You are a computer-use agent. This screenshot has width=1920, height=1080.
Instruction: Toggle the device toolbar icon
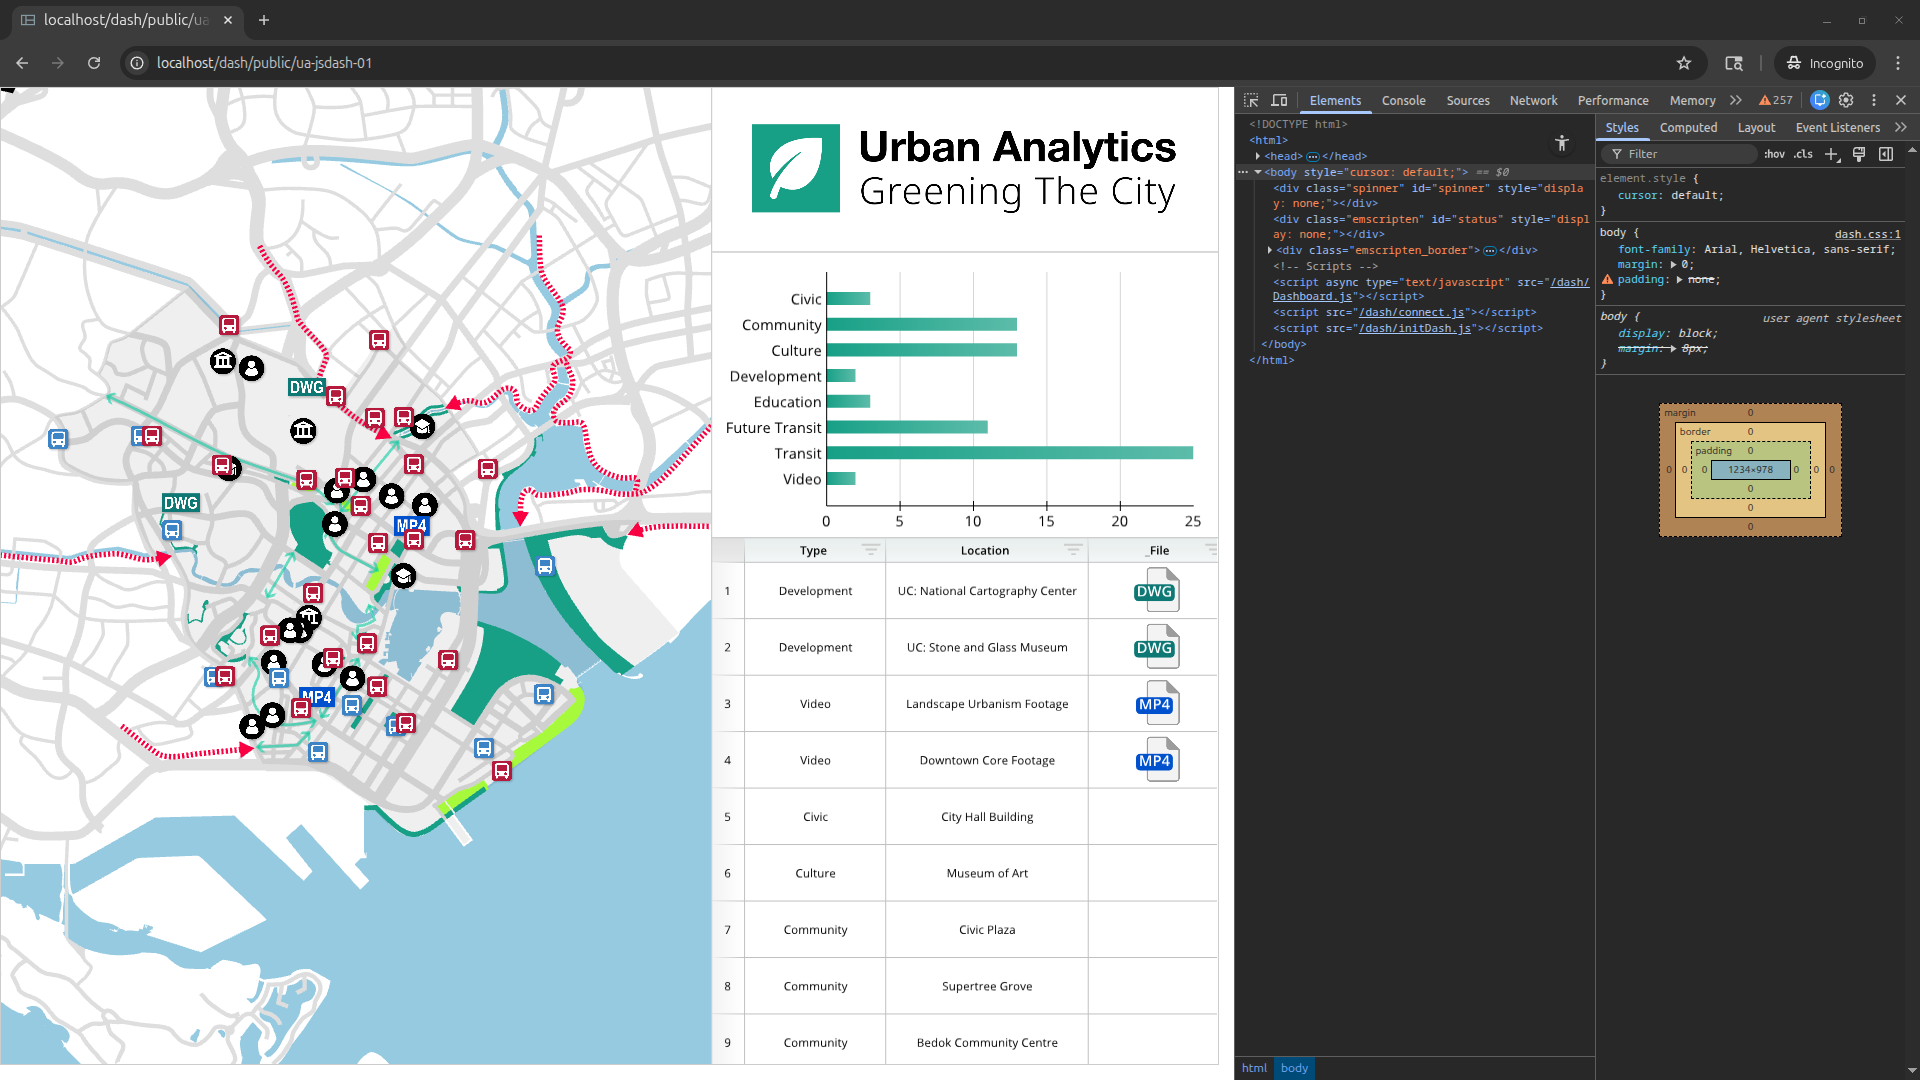click(x=1279, y=100)
